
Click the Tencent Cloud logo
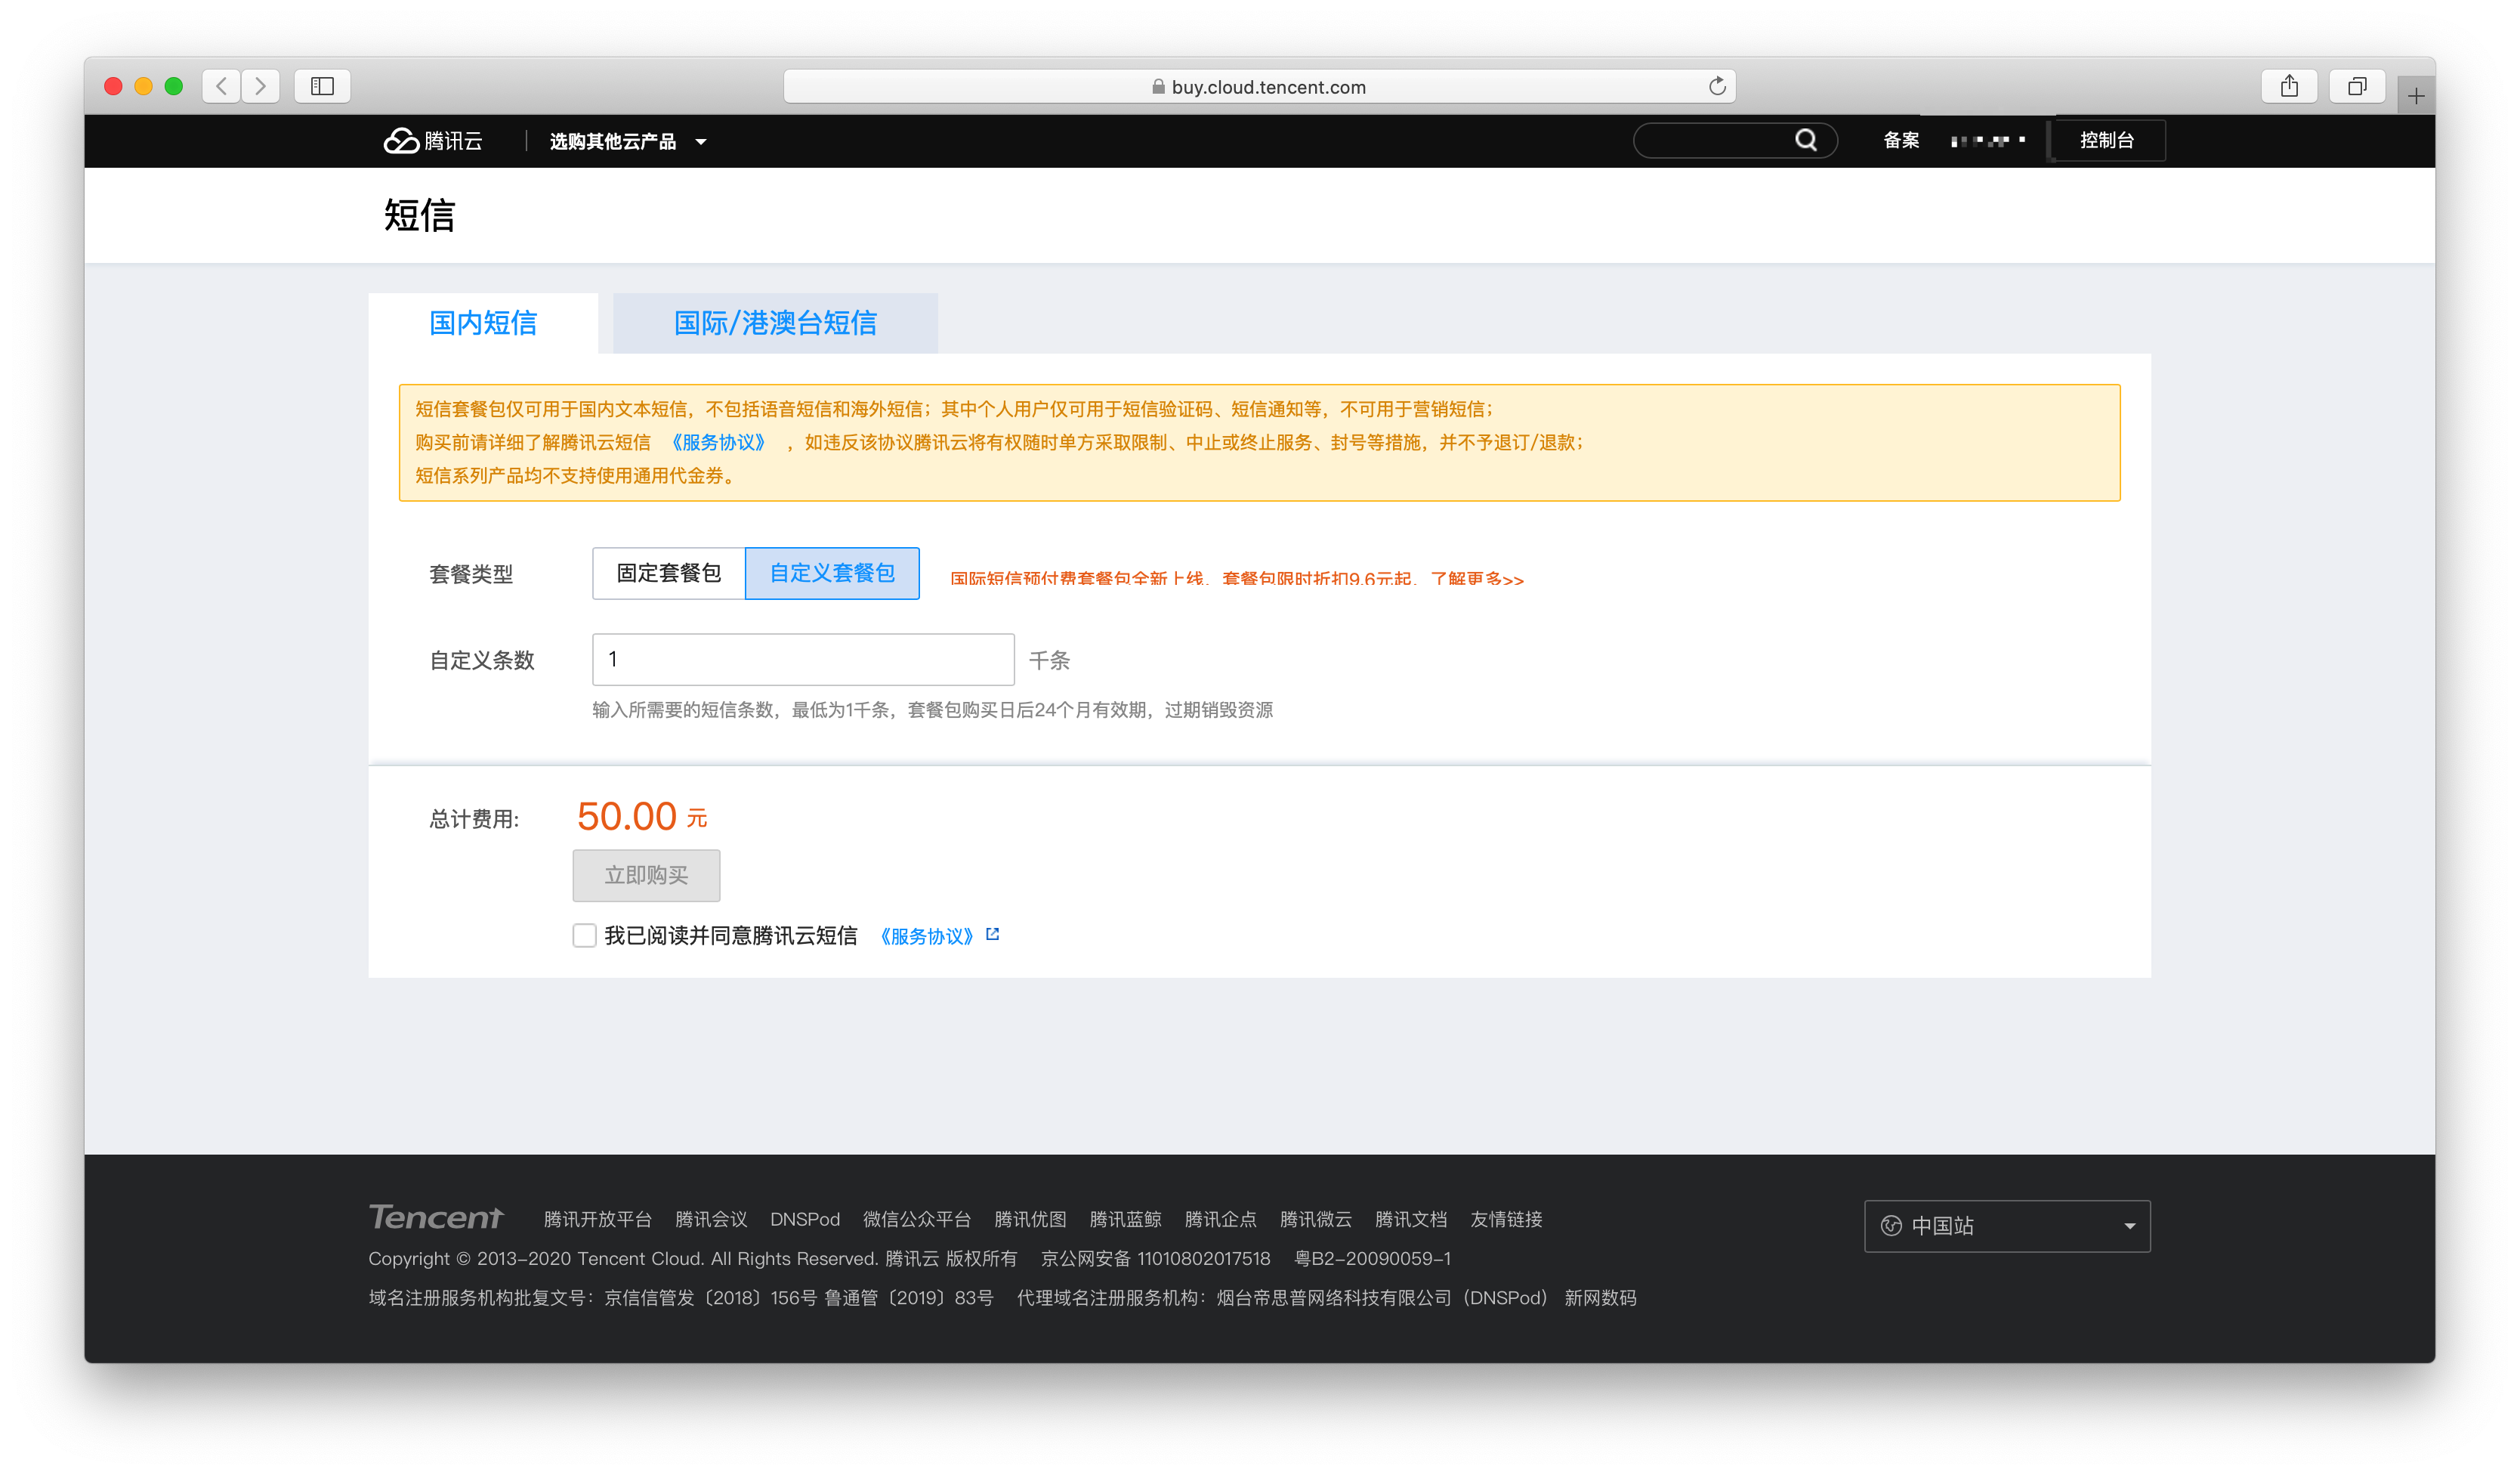433,141
